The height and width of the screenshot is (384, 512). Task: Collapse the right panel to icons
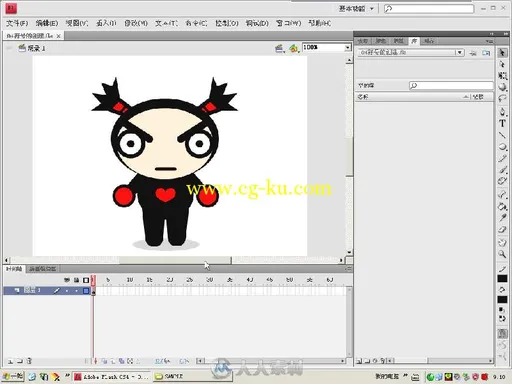coord(506,34)
